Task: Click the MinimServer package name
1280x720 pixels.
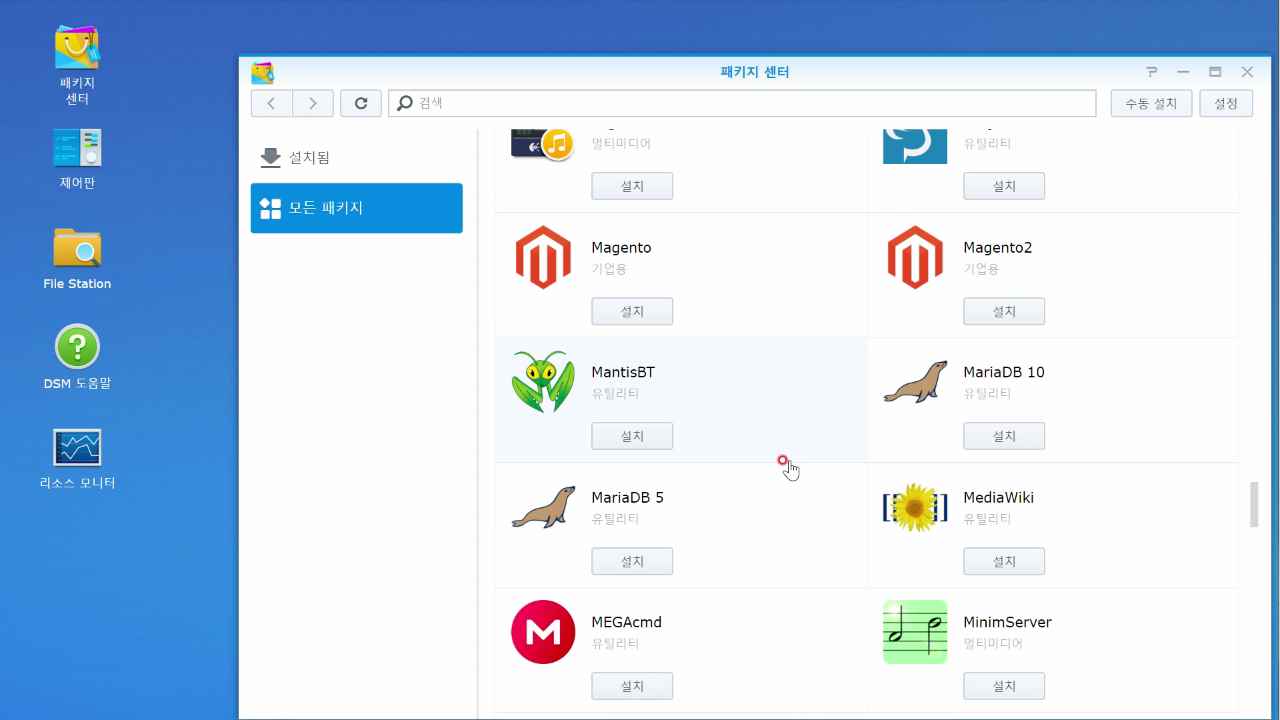Action: [x=1008, y=623]
